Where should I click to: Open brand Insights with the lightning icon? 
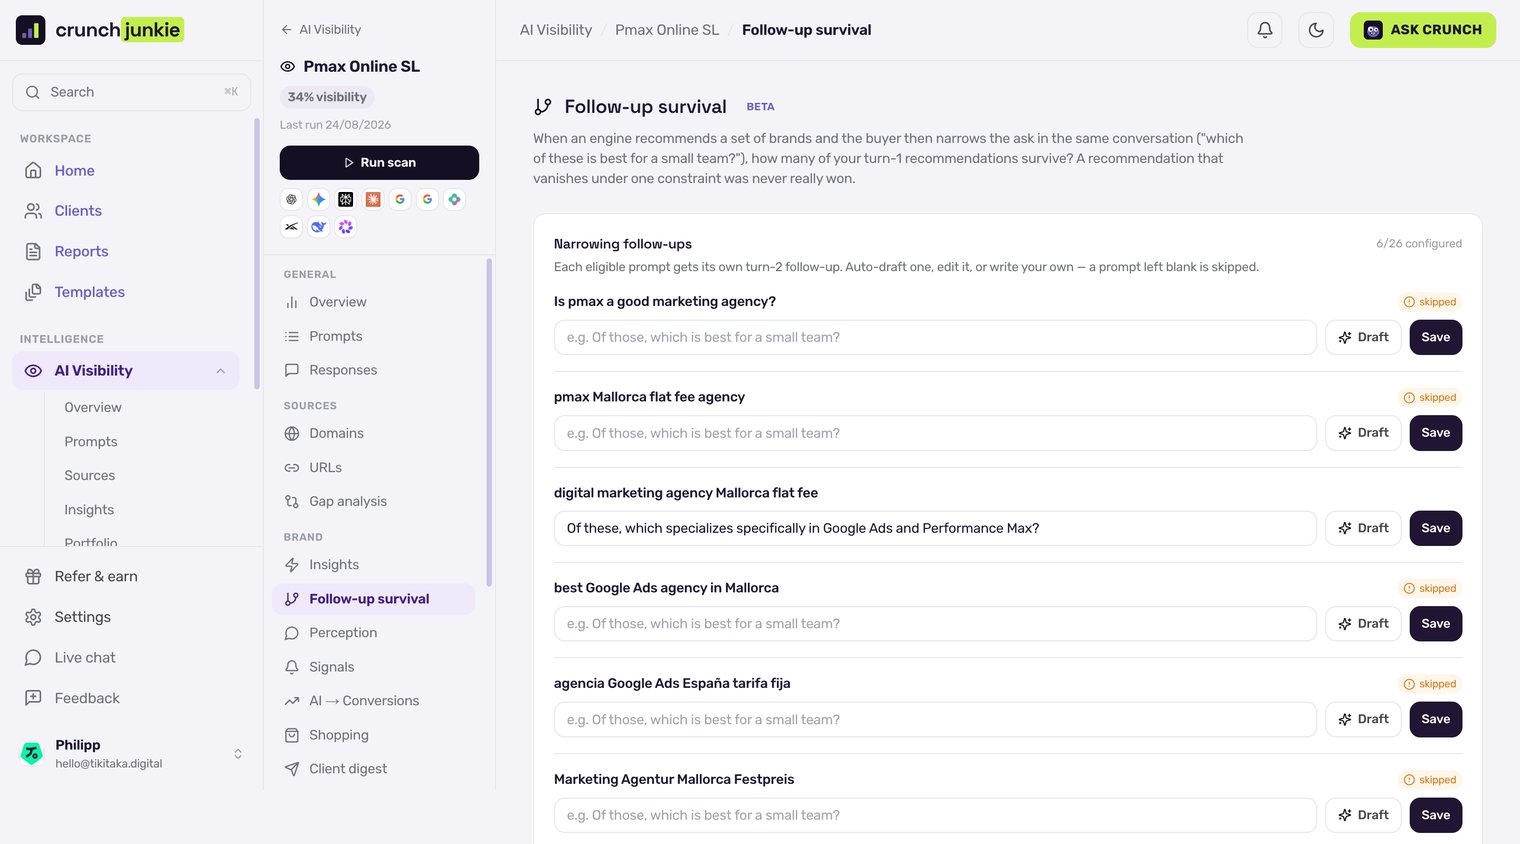(x=373, y=565)
